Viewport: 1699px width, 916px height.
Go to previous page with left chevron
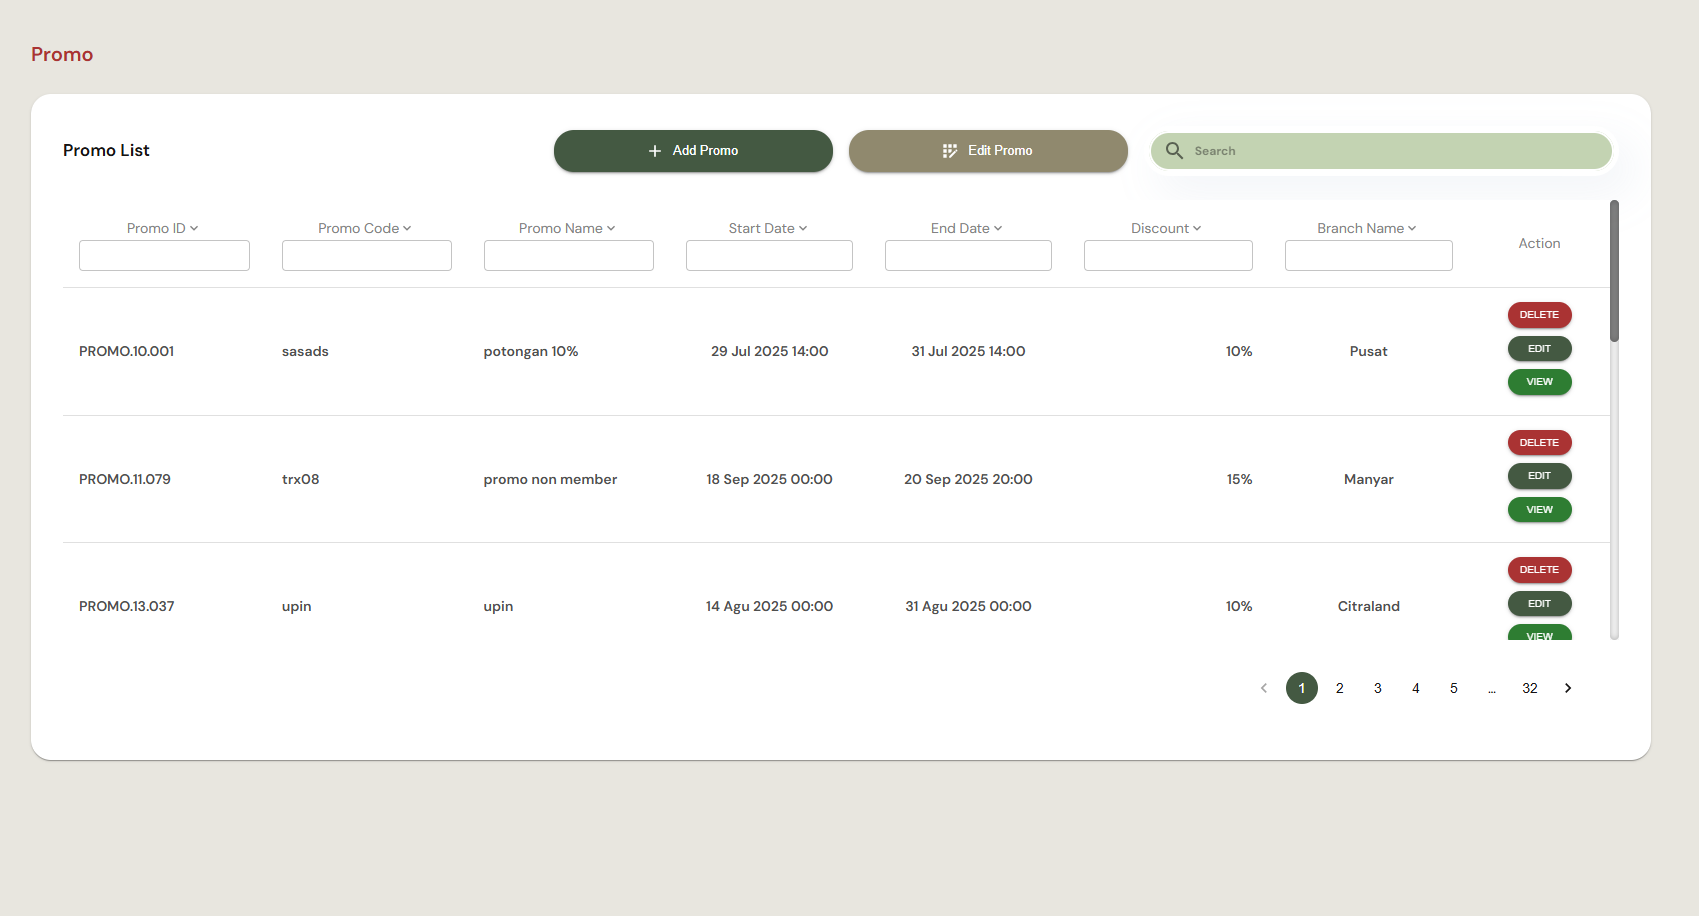[x=1264, y=688]
